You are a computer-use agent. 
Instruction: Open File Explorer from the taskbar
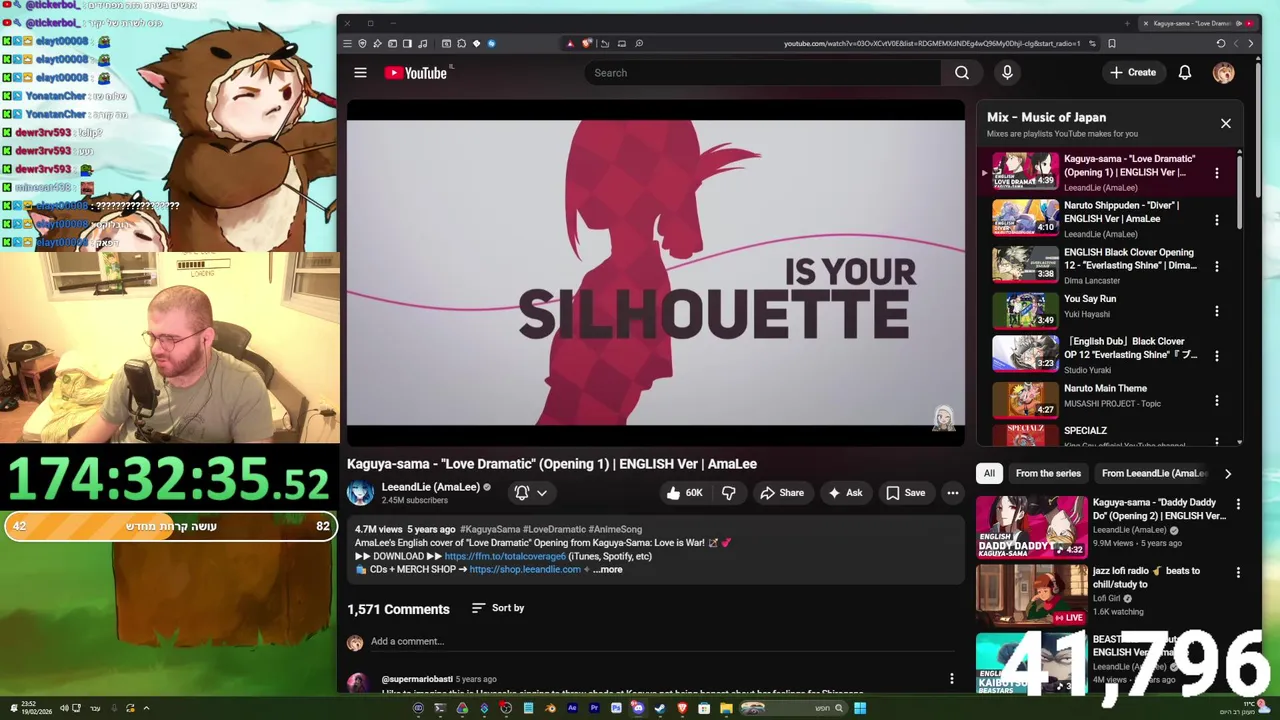point(726,708)
